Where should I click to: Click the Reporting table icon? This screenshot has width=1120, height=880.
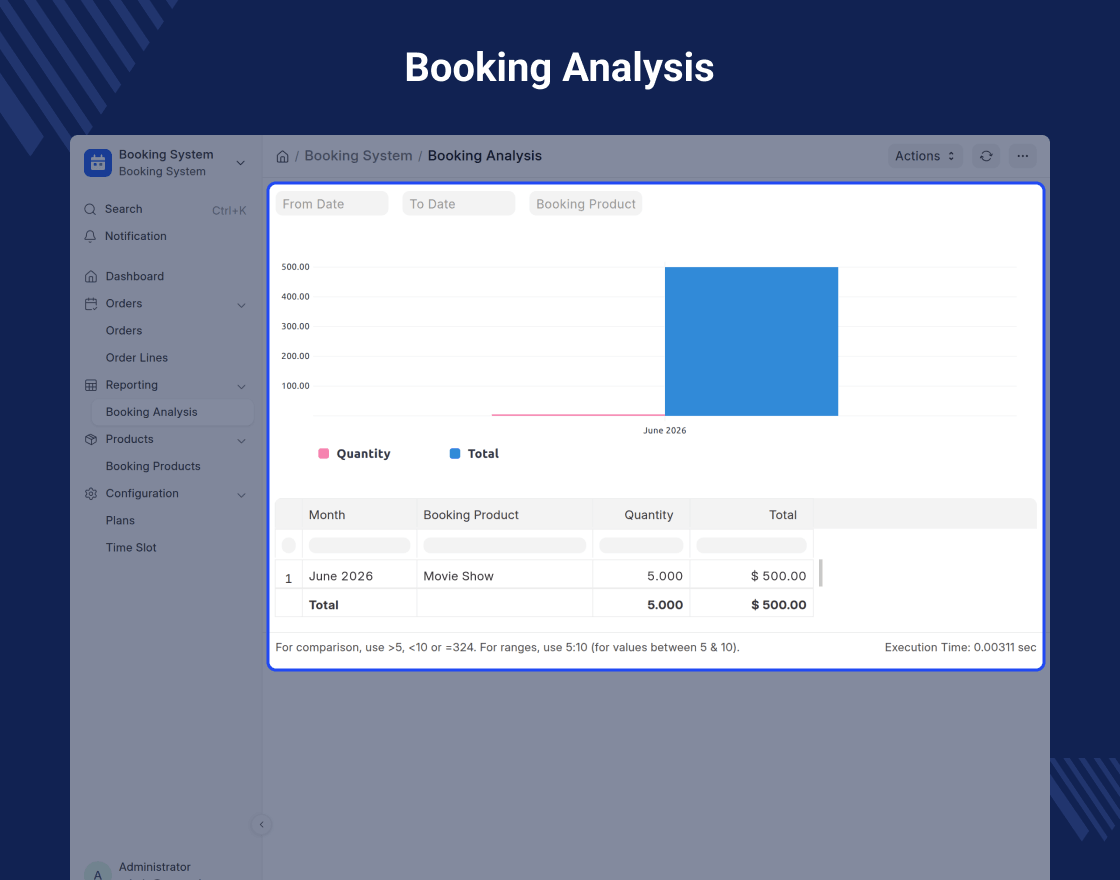(x=91, y=385)
